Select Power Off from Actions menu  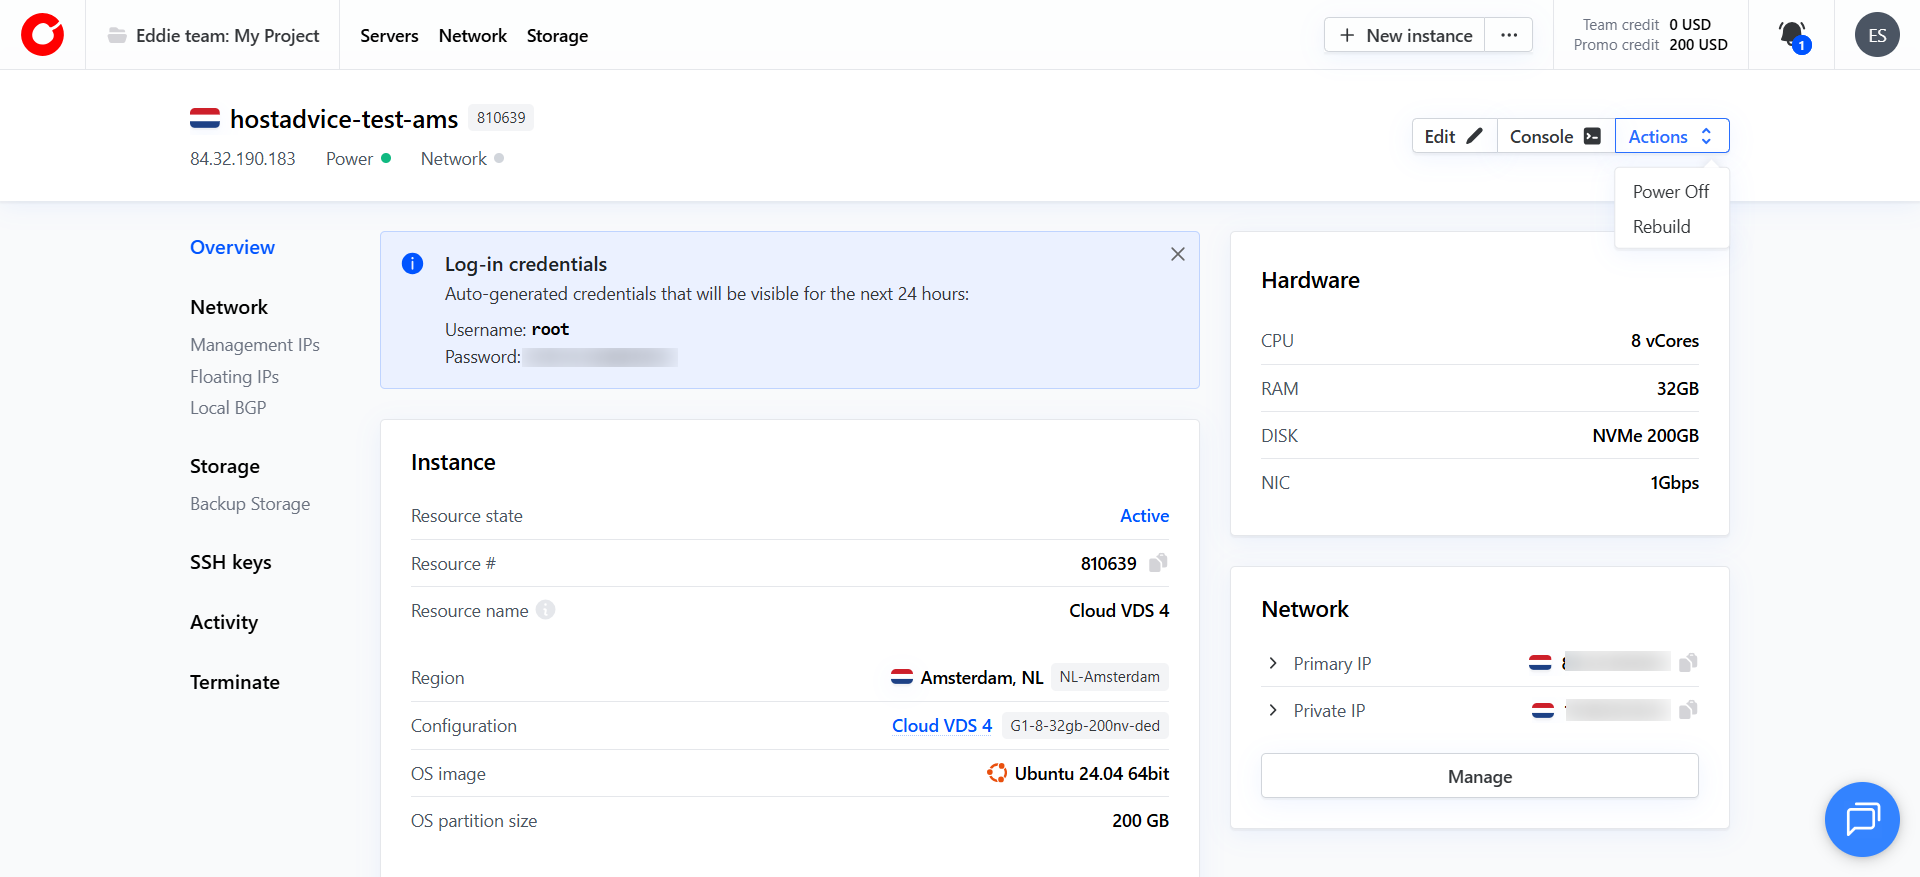tap(1671, 191)
